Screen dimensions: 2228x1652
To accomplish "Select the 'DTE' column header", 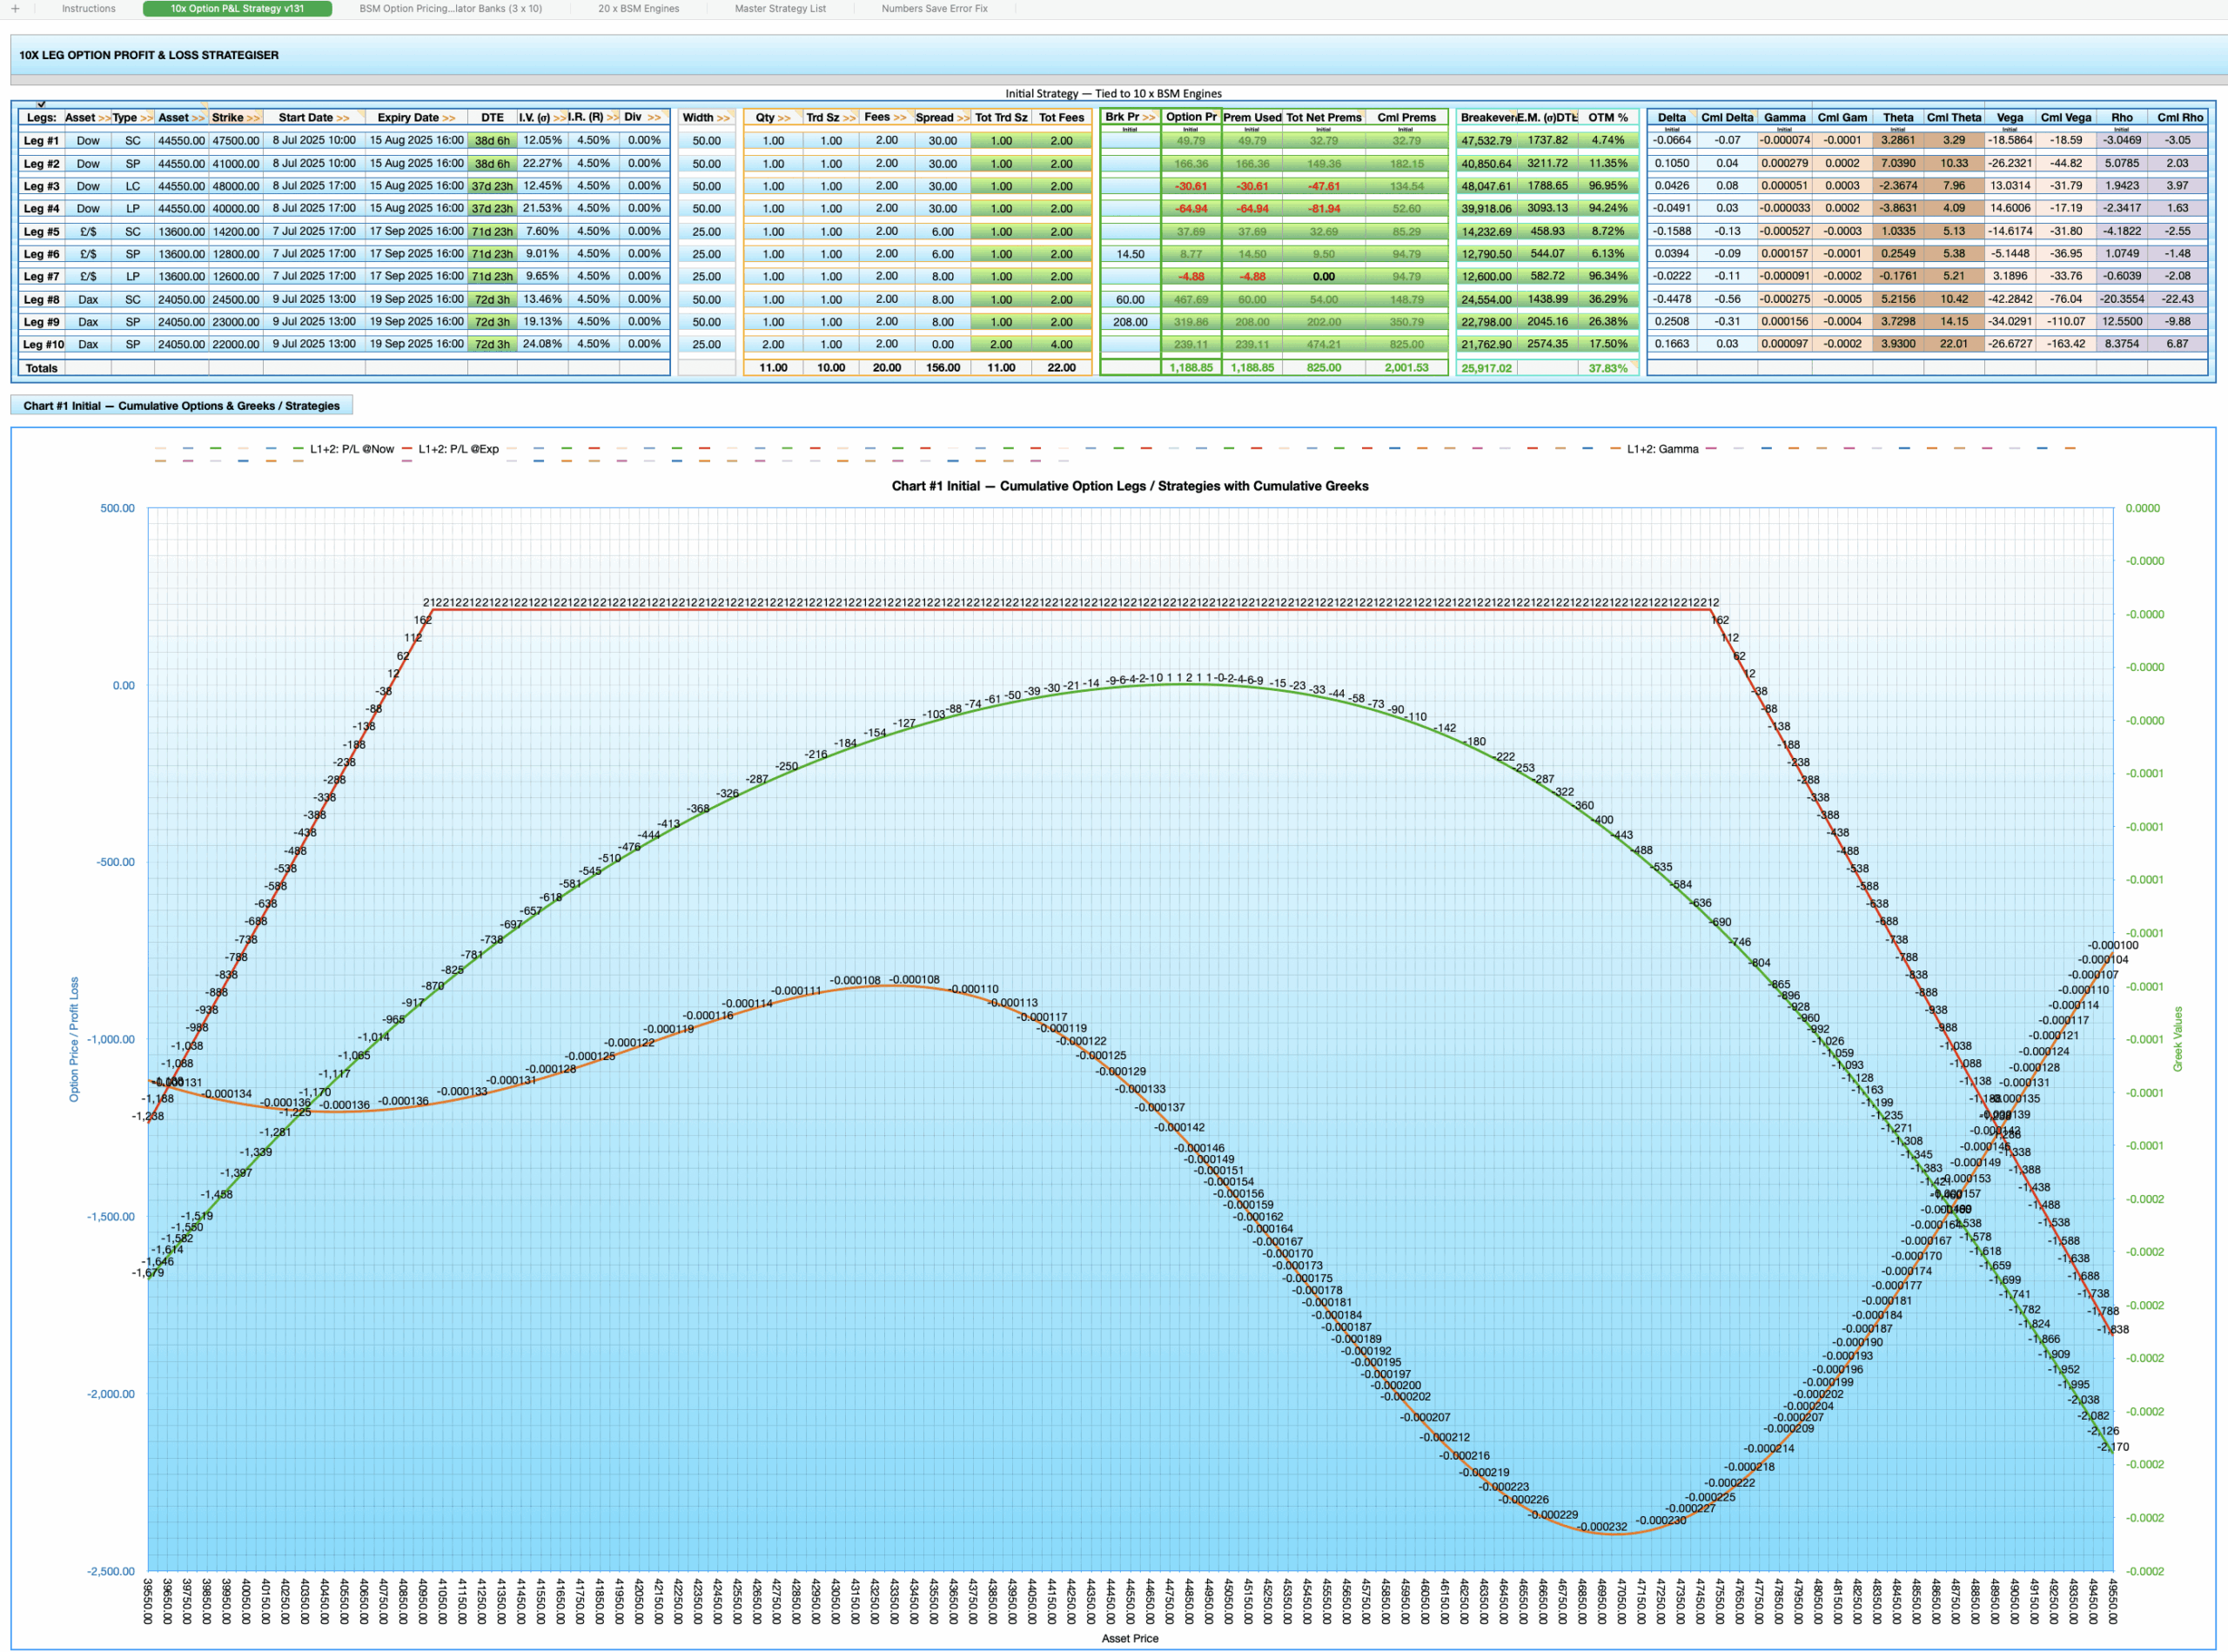I will coord(492,118).
